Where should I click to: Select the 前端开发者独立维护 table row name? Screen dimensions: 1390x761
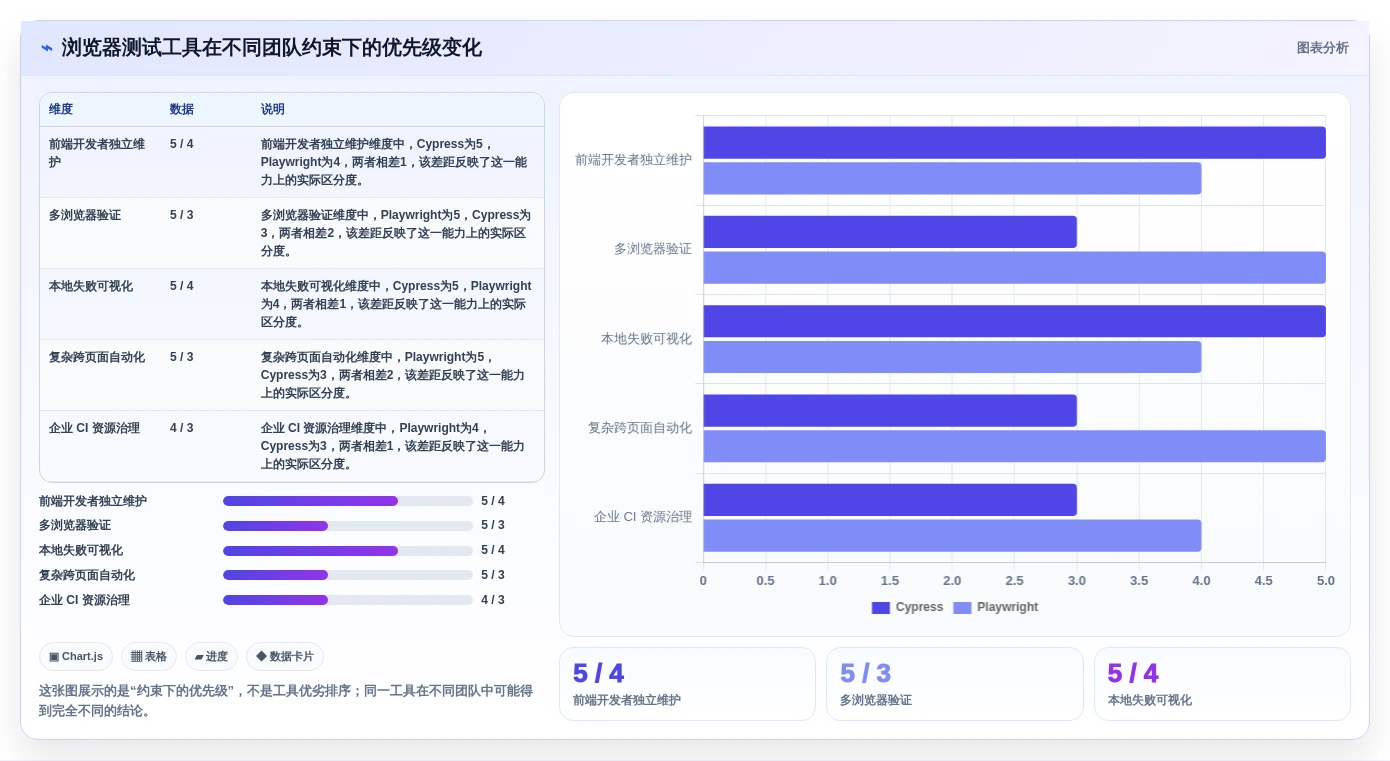[97, 153]
